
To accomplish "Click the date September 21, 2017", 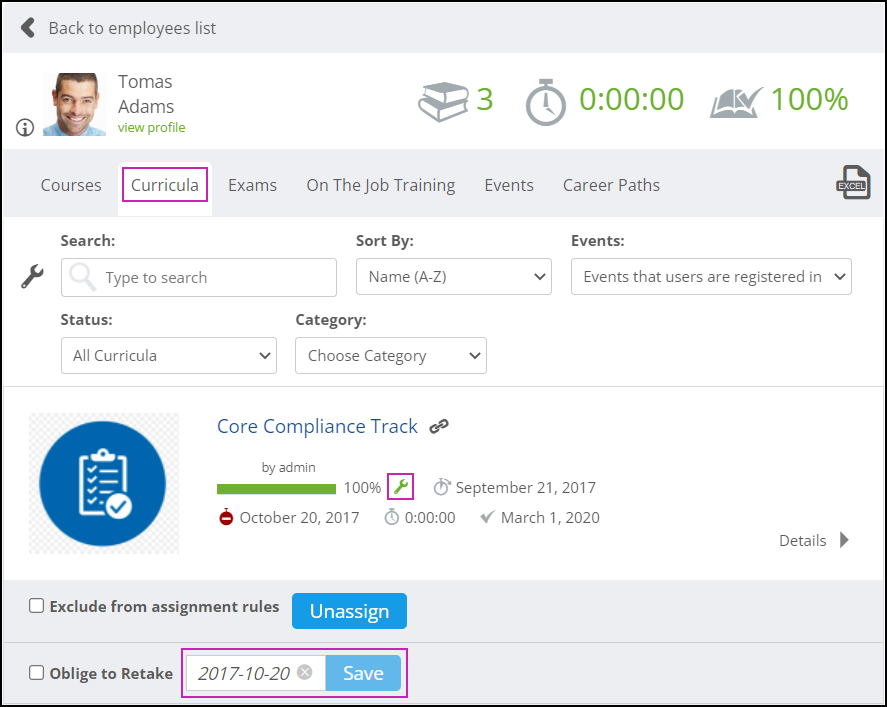I will click(x=526, y=488).
